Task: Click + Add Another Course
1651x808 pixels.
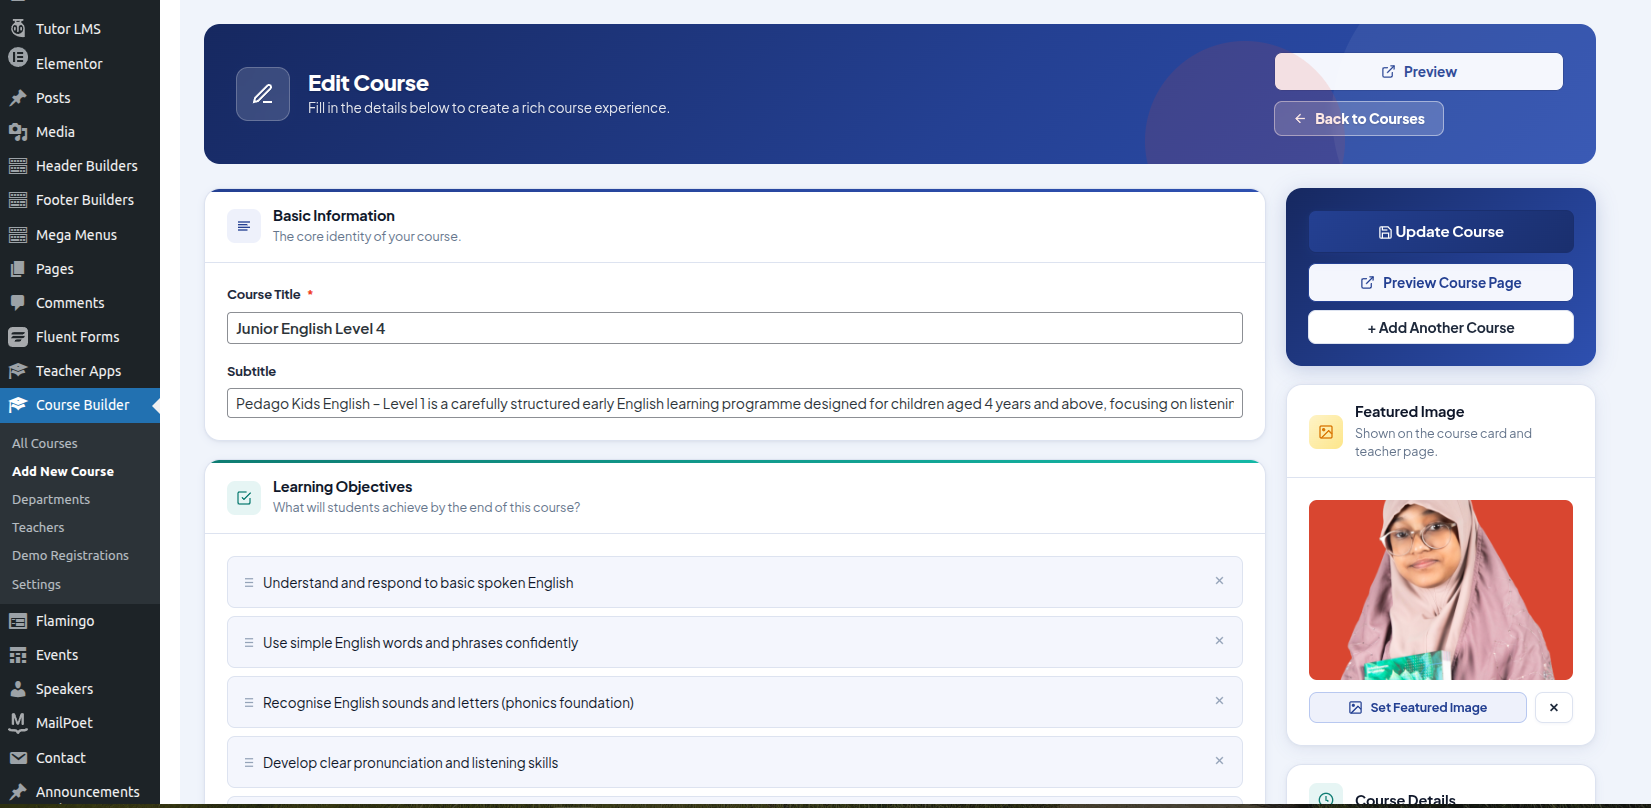Action: point(1441,328)
